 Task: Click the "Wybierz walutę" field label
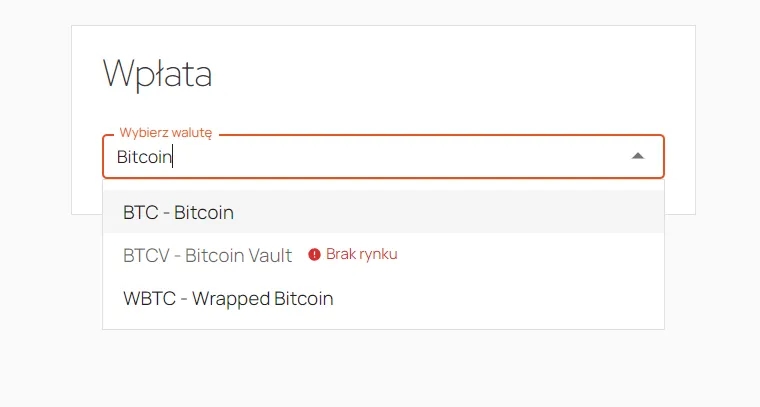[x=166, y=133]
